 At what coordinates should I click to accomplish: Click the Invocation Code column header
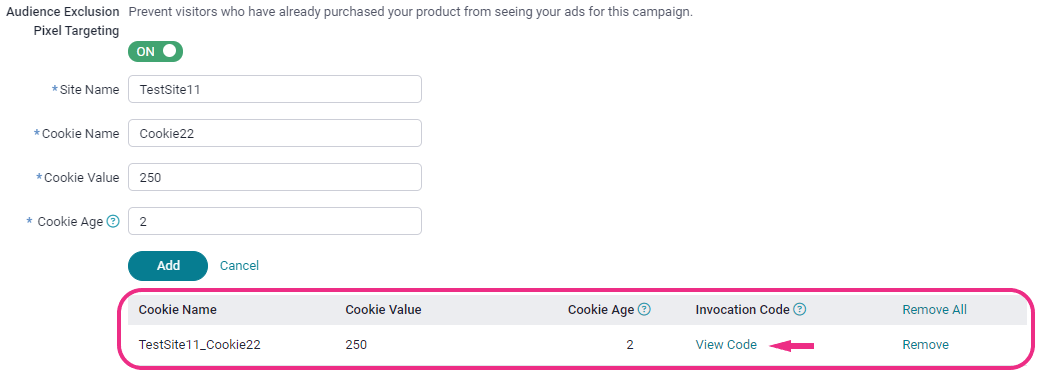coord(742,309)
